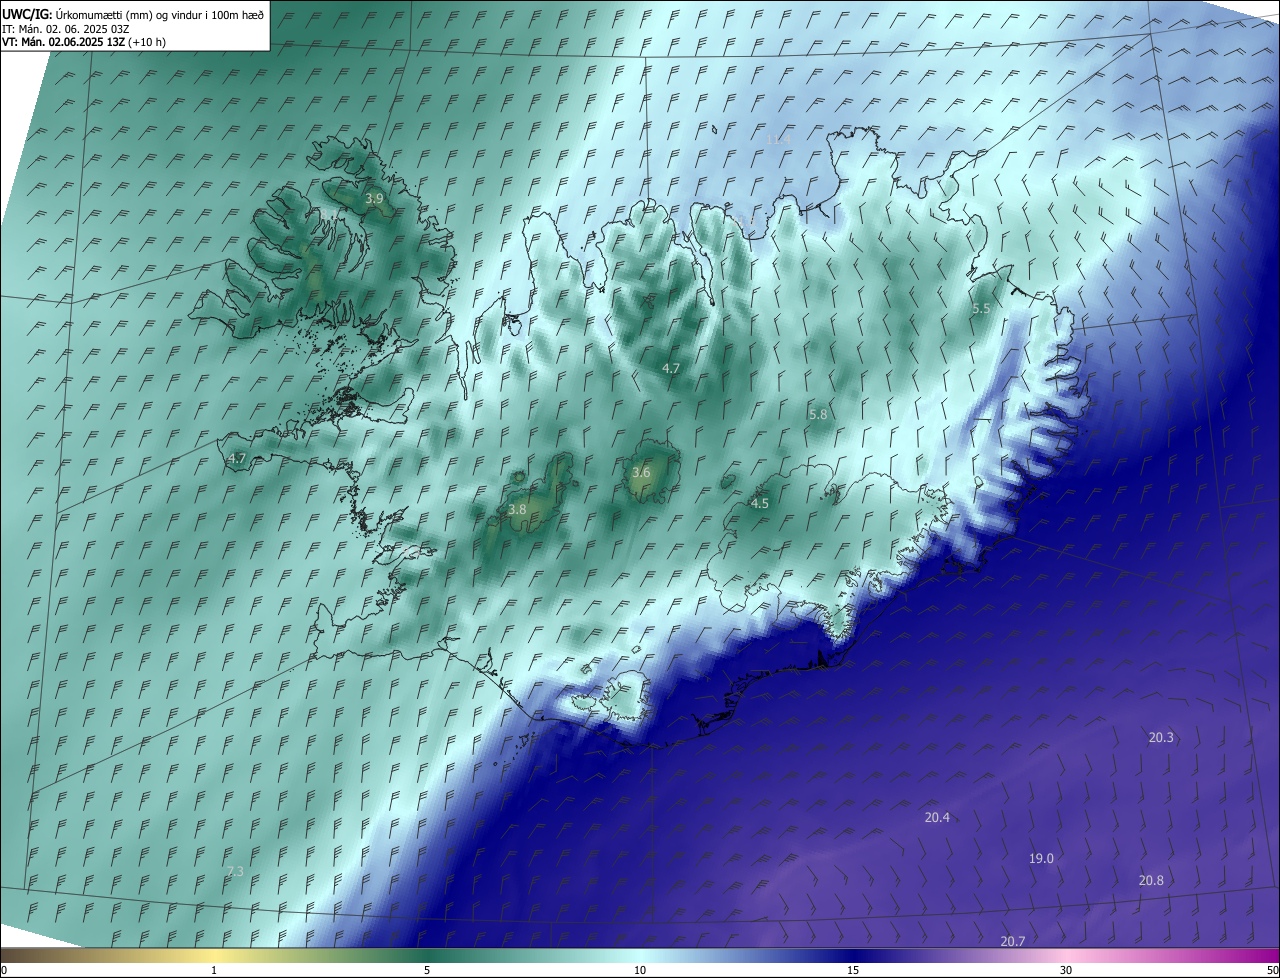The width and height of the screenshot is (1280, 978).
Task: Click the 19.0 value over the ocean
Action: pyautogui.click(x=1041, y=858)
